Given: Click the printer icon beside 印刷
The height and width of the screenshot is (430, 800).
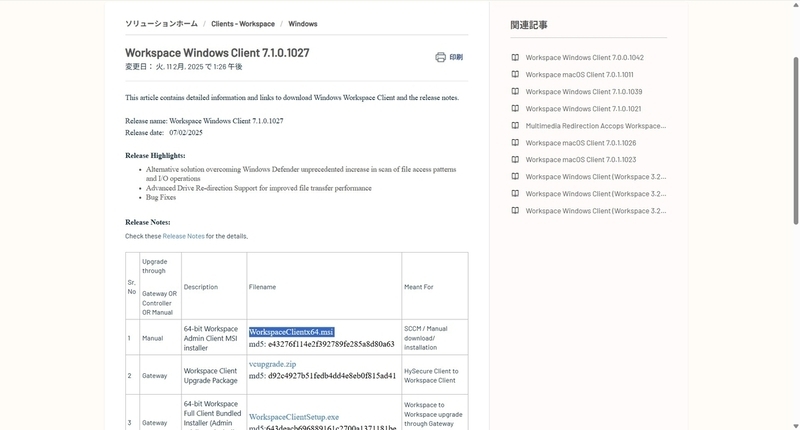Looking at the screenshot, I should pyautogui.click(x=440, y=57).
